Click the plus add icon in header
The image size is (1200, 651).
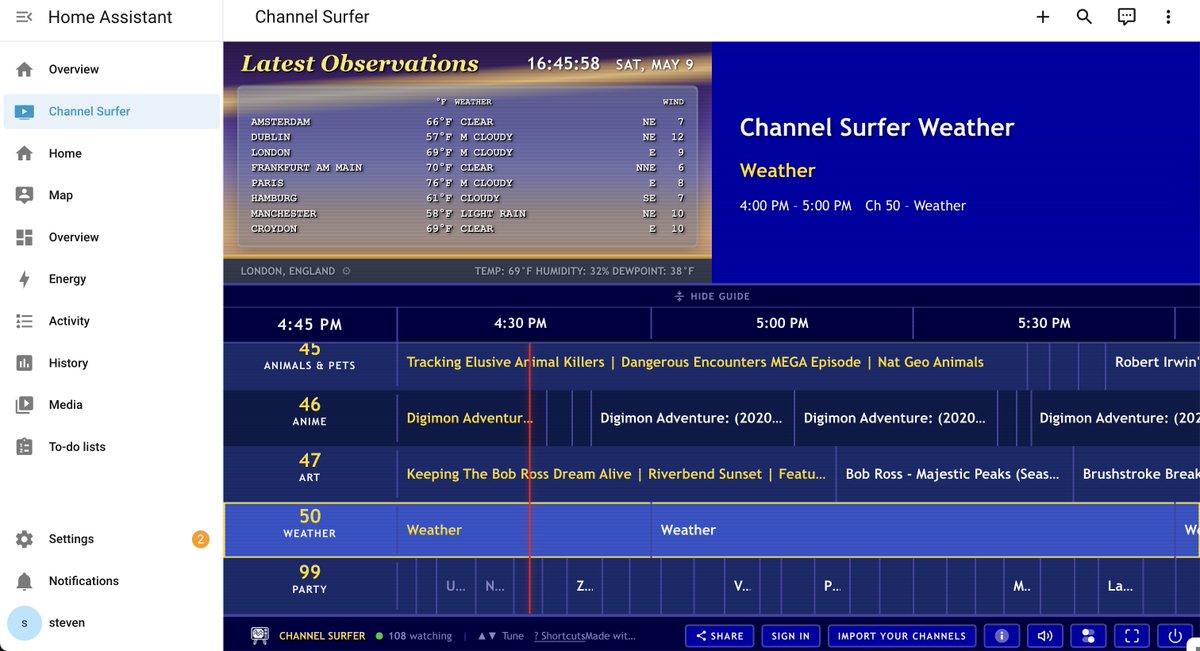click(1043, 17)
